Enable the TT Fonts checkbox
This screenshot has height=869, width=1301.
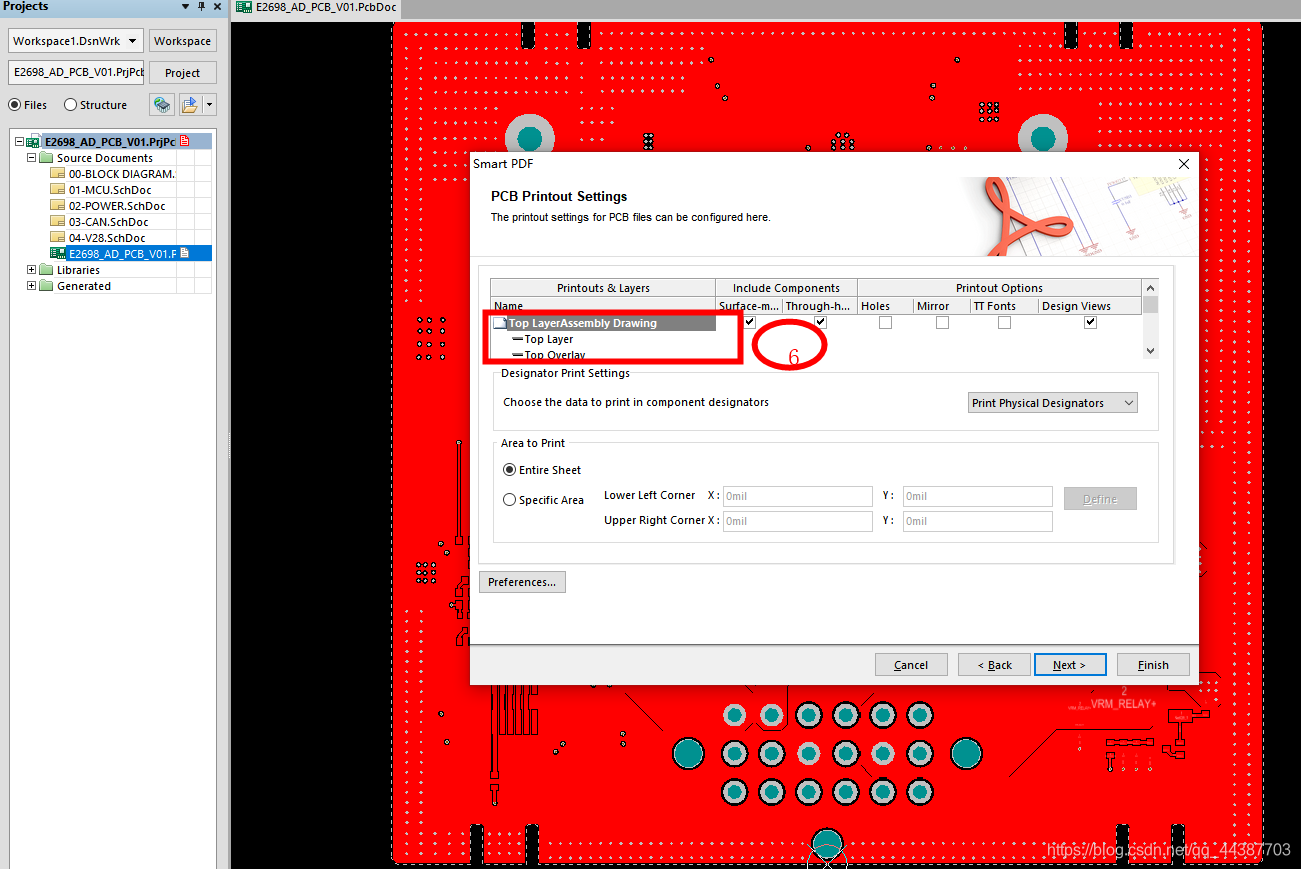pyautogui.click(x=1004, y=322)
